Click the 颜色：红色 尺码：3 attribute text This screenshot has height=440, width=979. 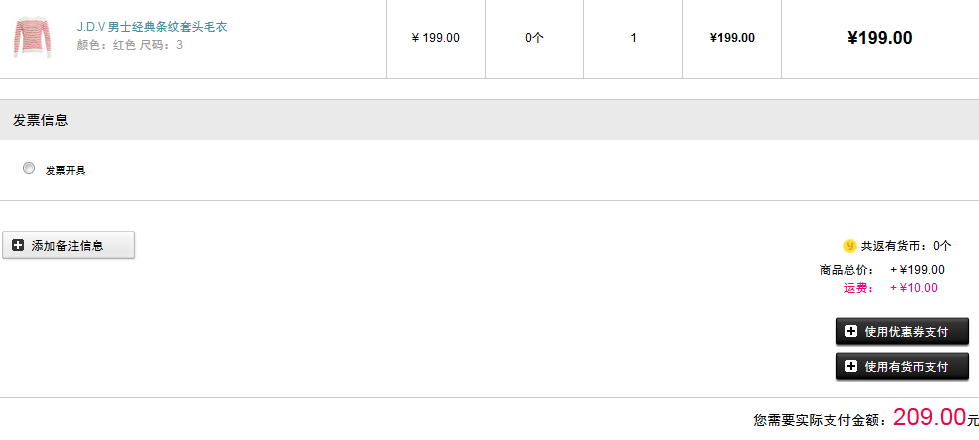pos(130,45)
